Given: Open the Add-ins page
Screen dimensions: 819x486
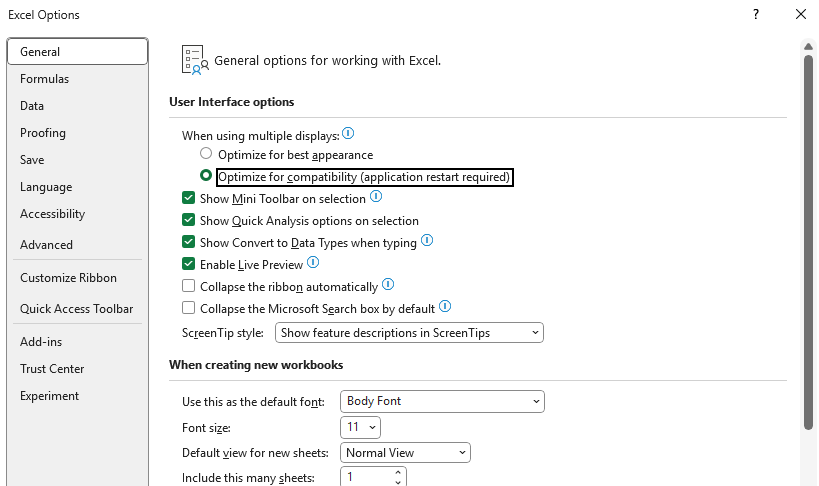Looking at the screenshot, I should pos(77,342).
